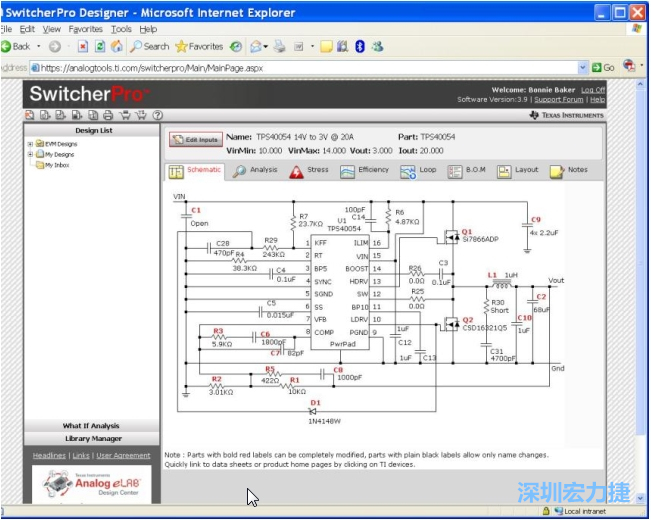Click the Edit Inputs button
Viewport: 651px width, 520px height.
coord(194,140)
